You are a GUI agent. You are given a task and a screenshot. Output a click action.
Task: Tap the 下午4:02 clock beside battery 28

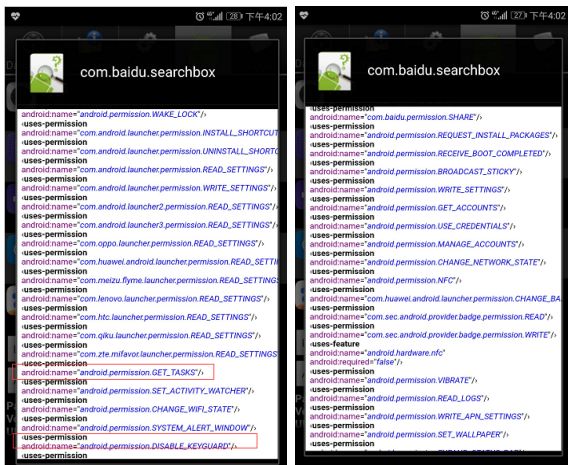pos(264,17)
